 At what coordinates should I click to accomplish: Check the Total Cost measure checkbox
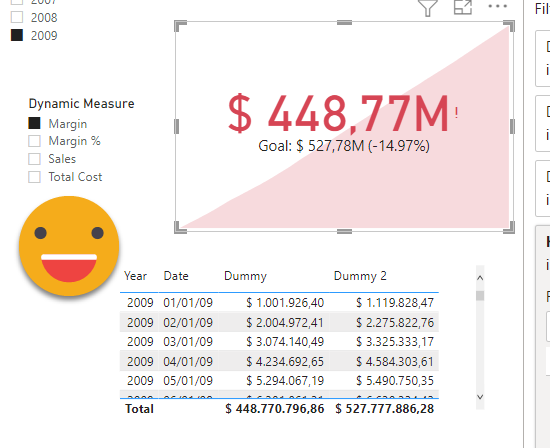pos(34,177)
